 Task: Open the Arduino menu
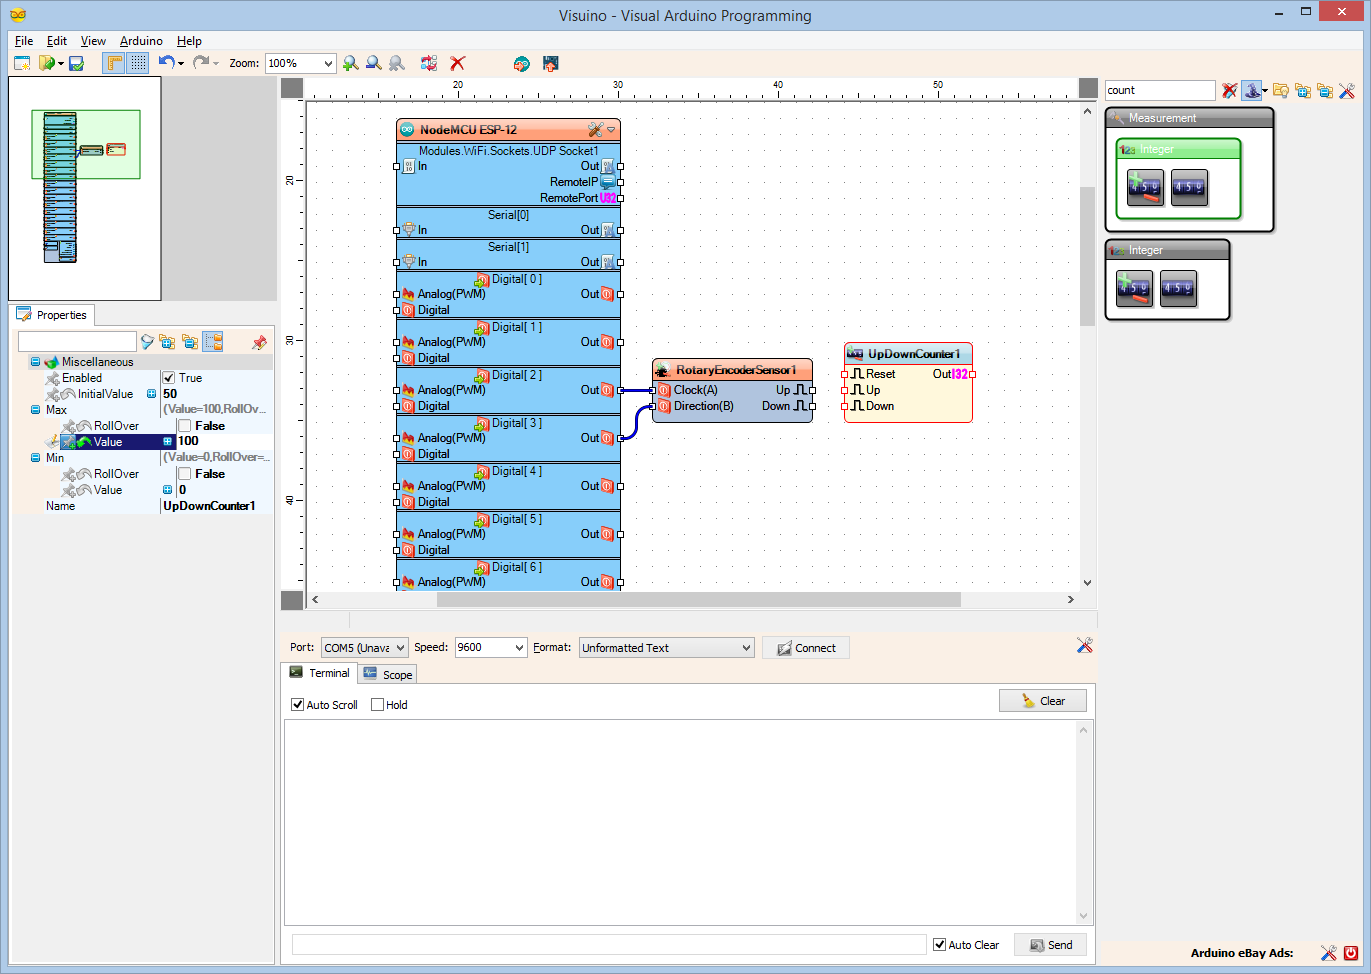(141, 41)
